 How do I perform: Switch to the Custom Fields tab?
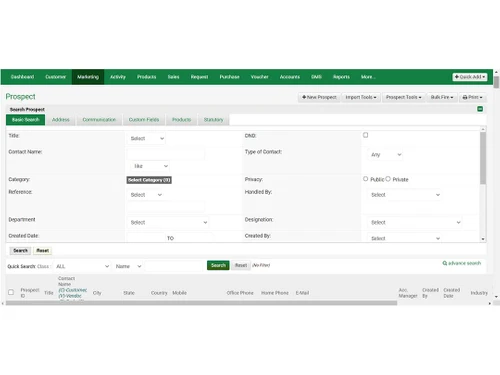click(x=144, y=120)
